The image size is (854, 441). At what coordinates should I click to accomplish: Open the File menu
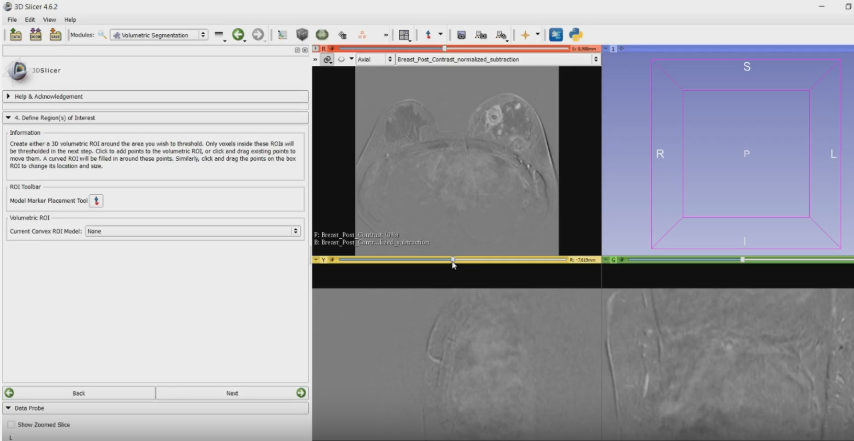[13, 19]
